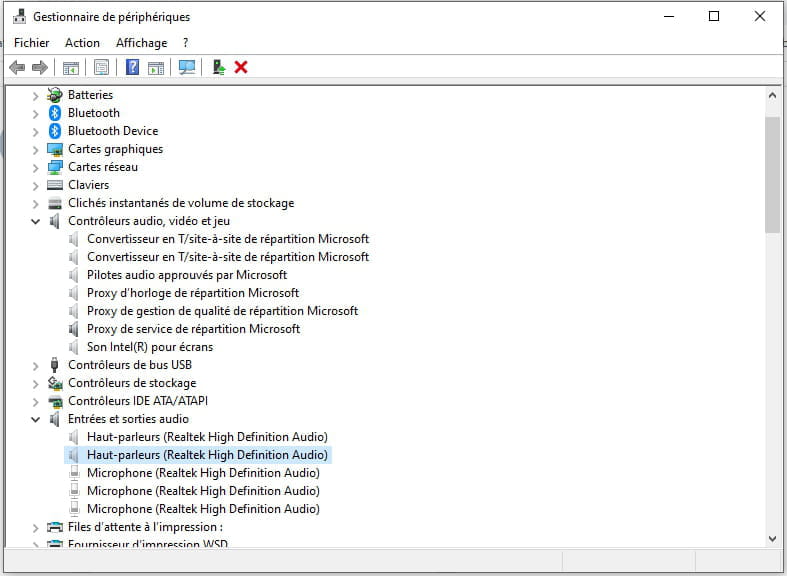Click the Son Intel(R) pour écrans speaker icon

click(74, 347)
